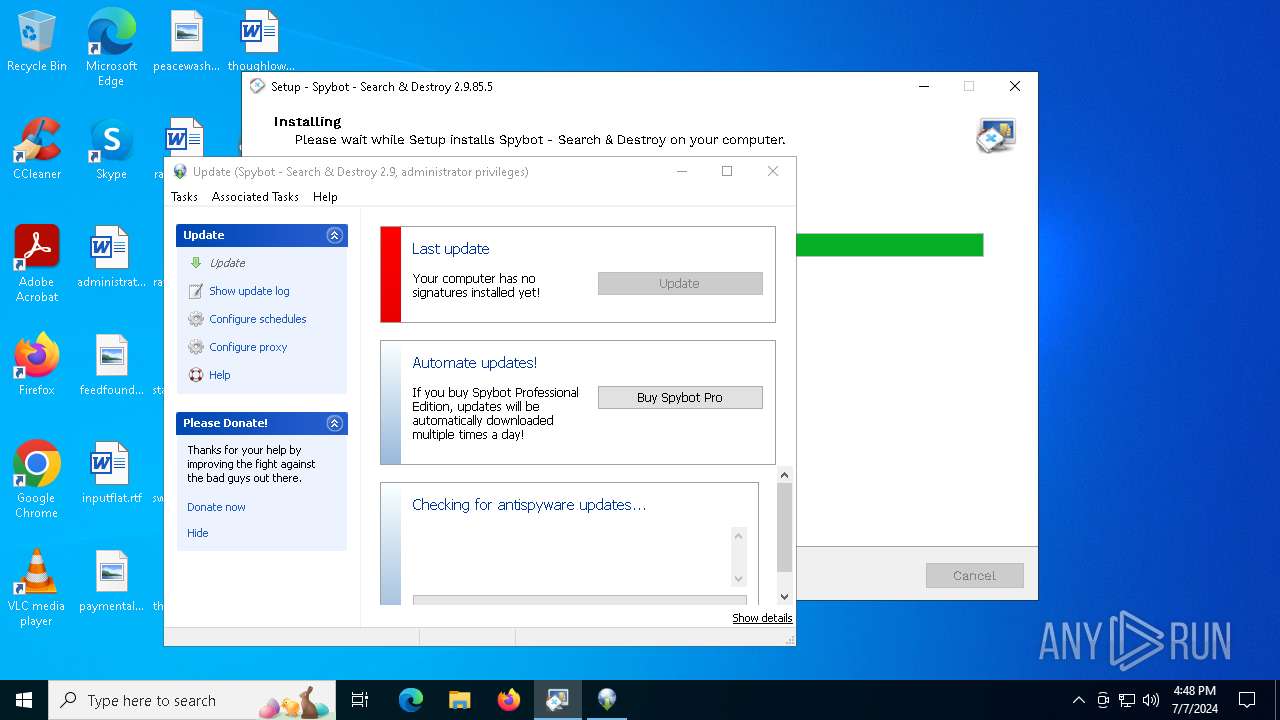
Task: Click the disabled Update button
Action: 680,284
